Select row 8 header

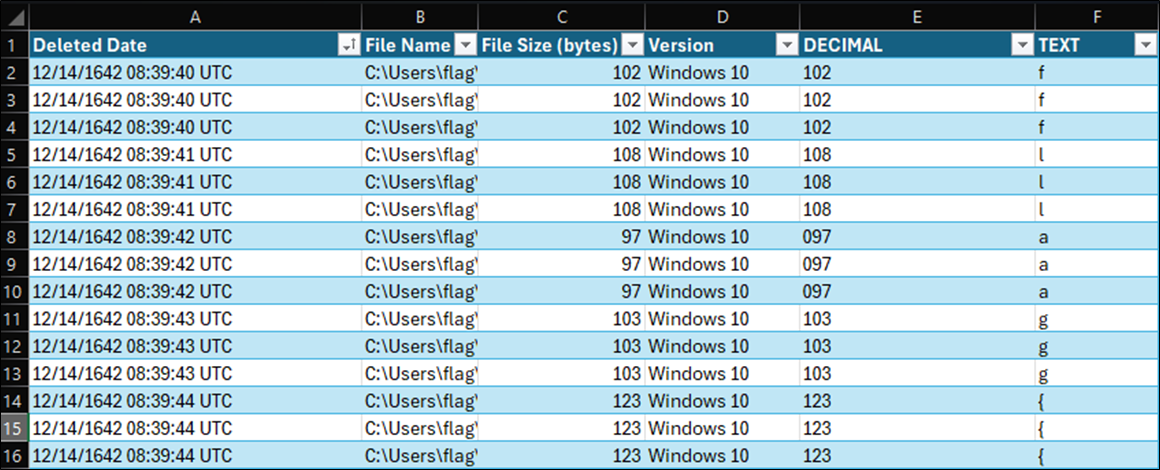pyautogui.click(x=15, y=236)
